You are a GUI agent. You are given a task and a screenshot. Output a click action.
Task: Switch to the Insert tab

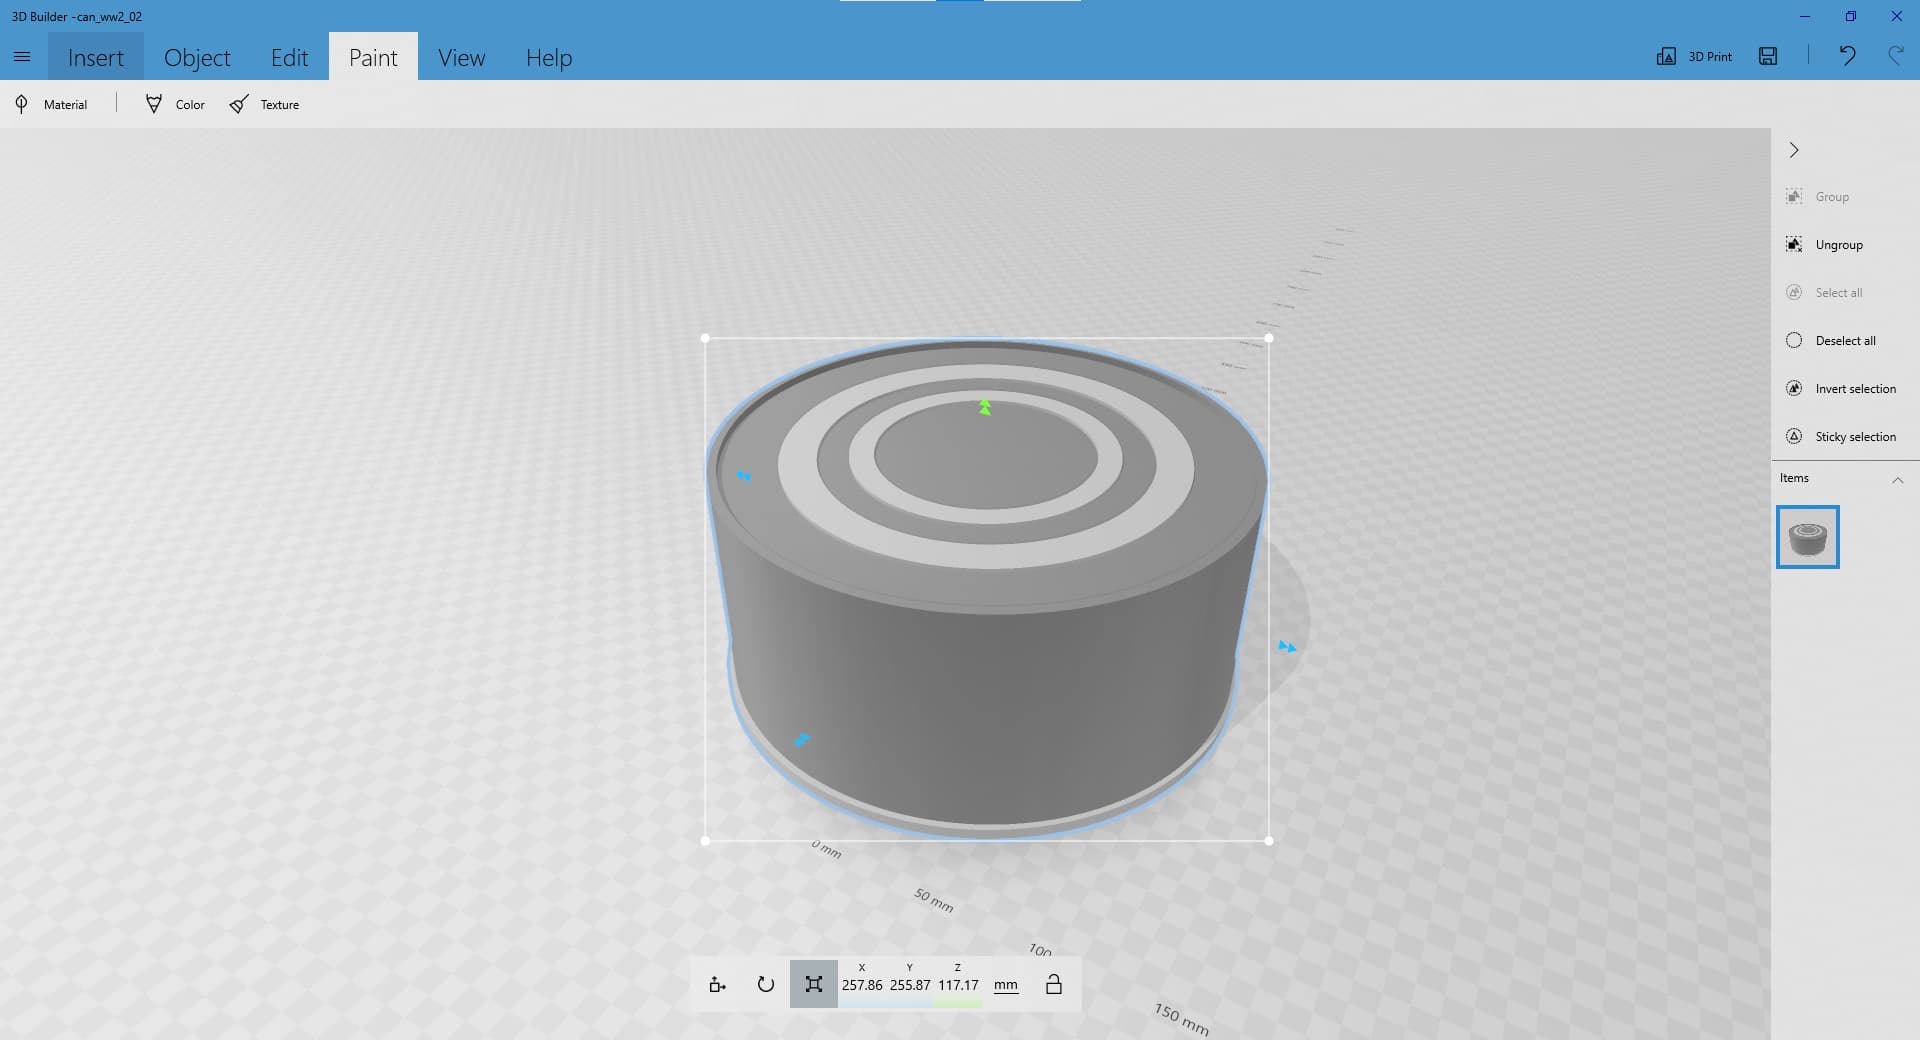(x=96, y=57)
